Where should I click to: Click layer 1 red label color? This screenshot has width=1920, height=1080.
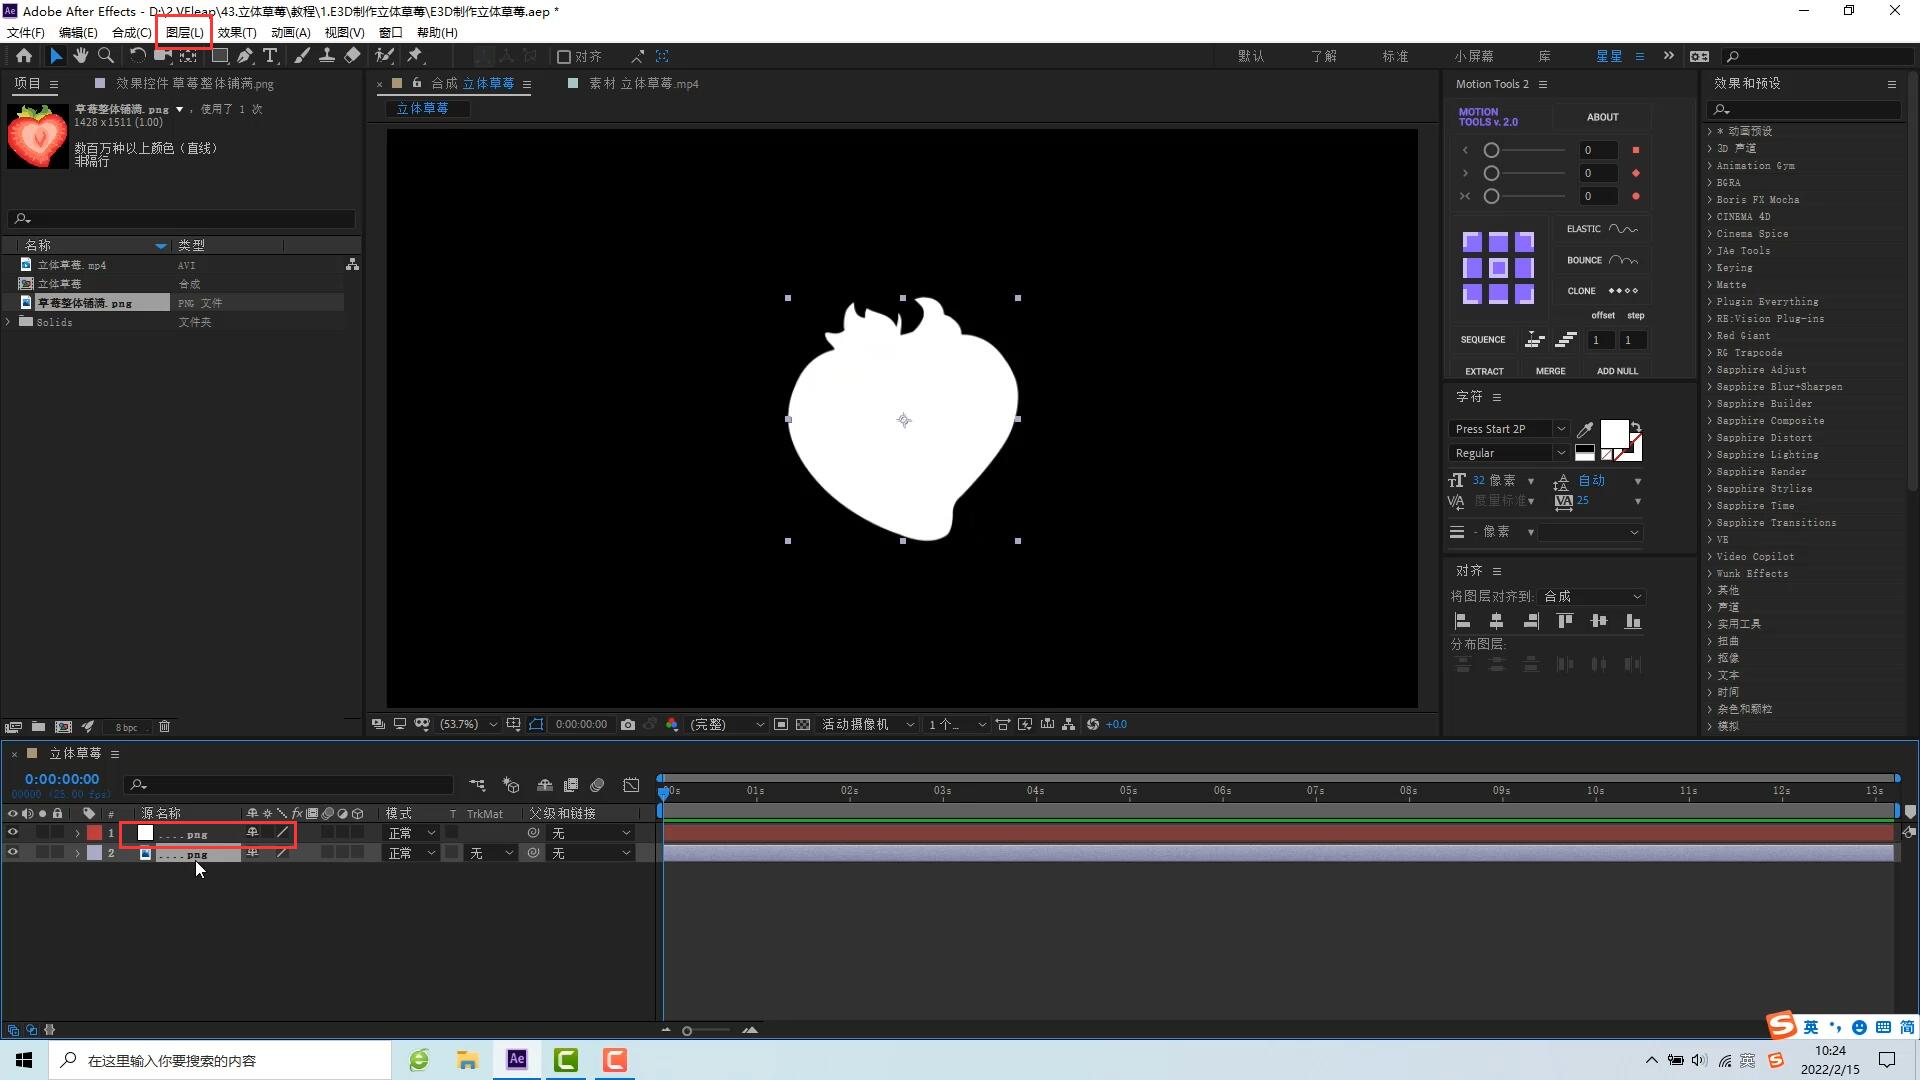pos(94,833)
